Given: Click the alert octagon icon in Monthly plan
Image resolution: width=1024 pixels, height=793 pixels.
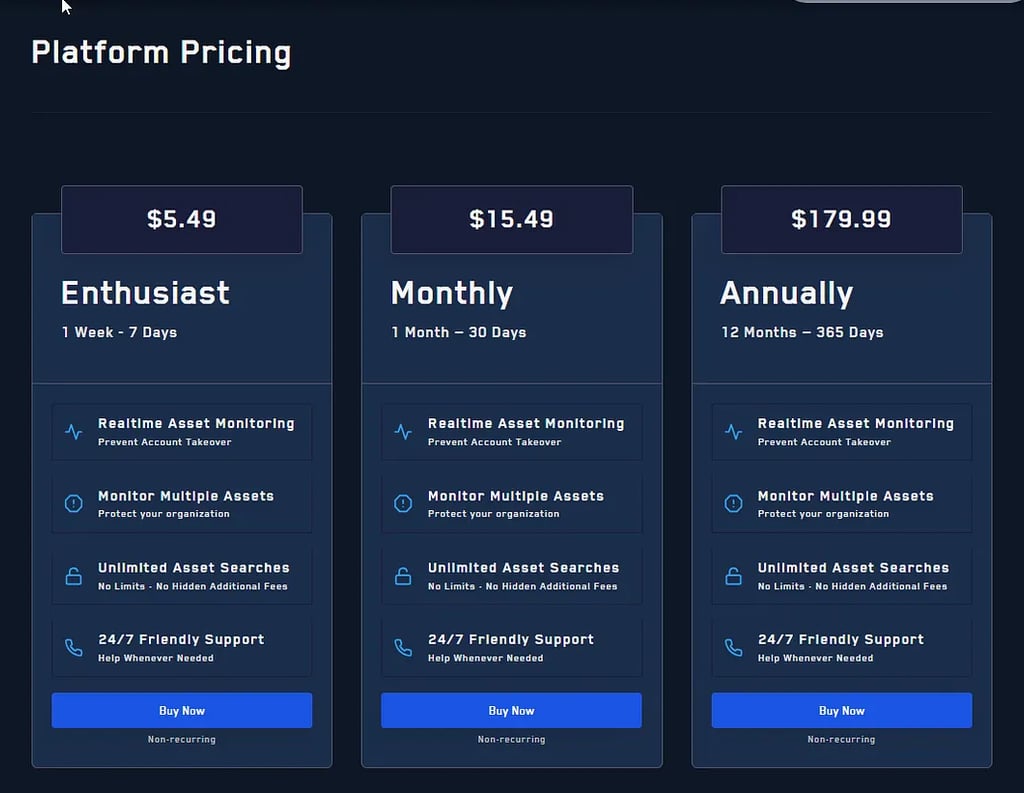Looking at the screenshot, I should coord(403,504).
